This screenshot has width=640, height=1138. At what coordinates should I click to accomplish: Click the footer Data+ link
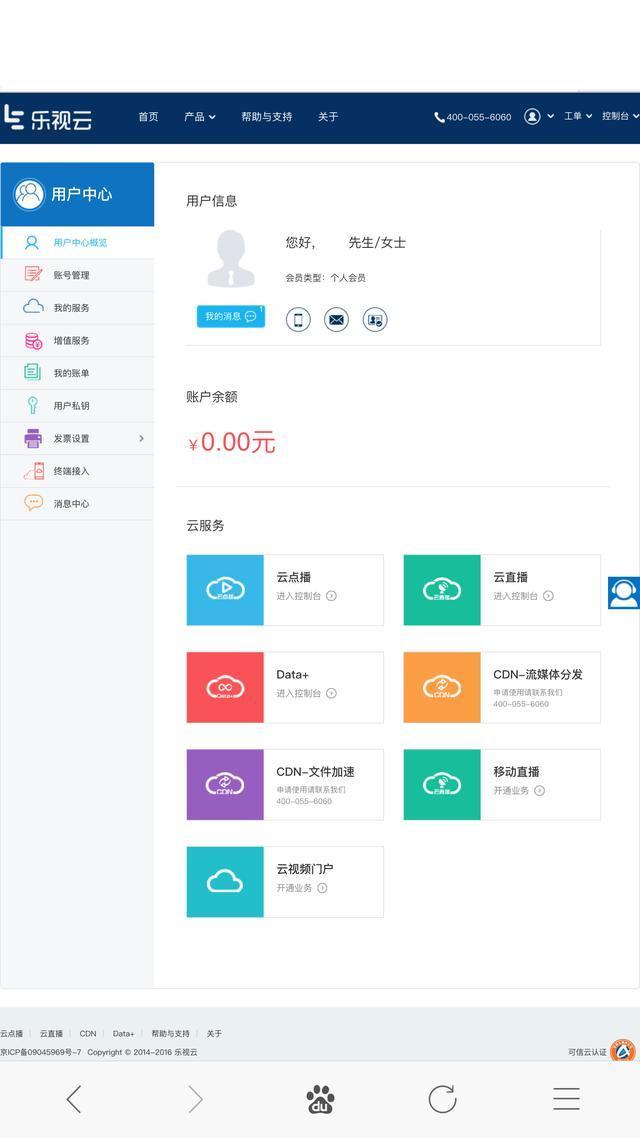(123, 1033)
